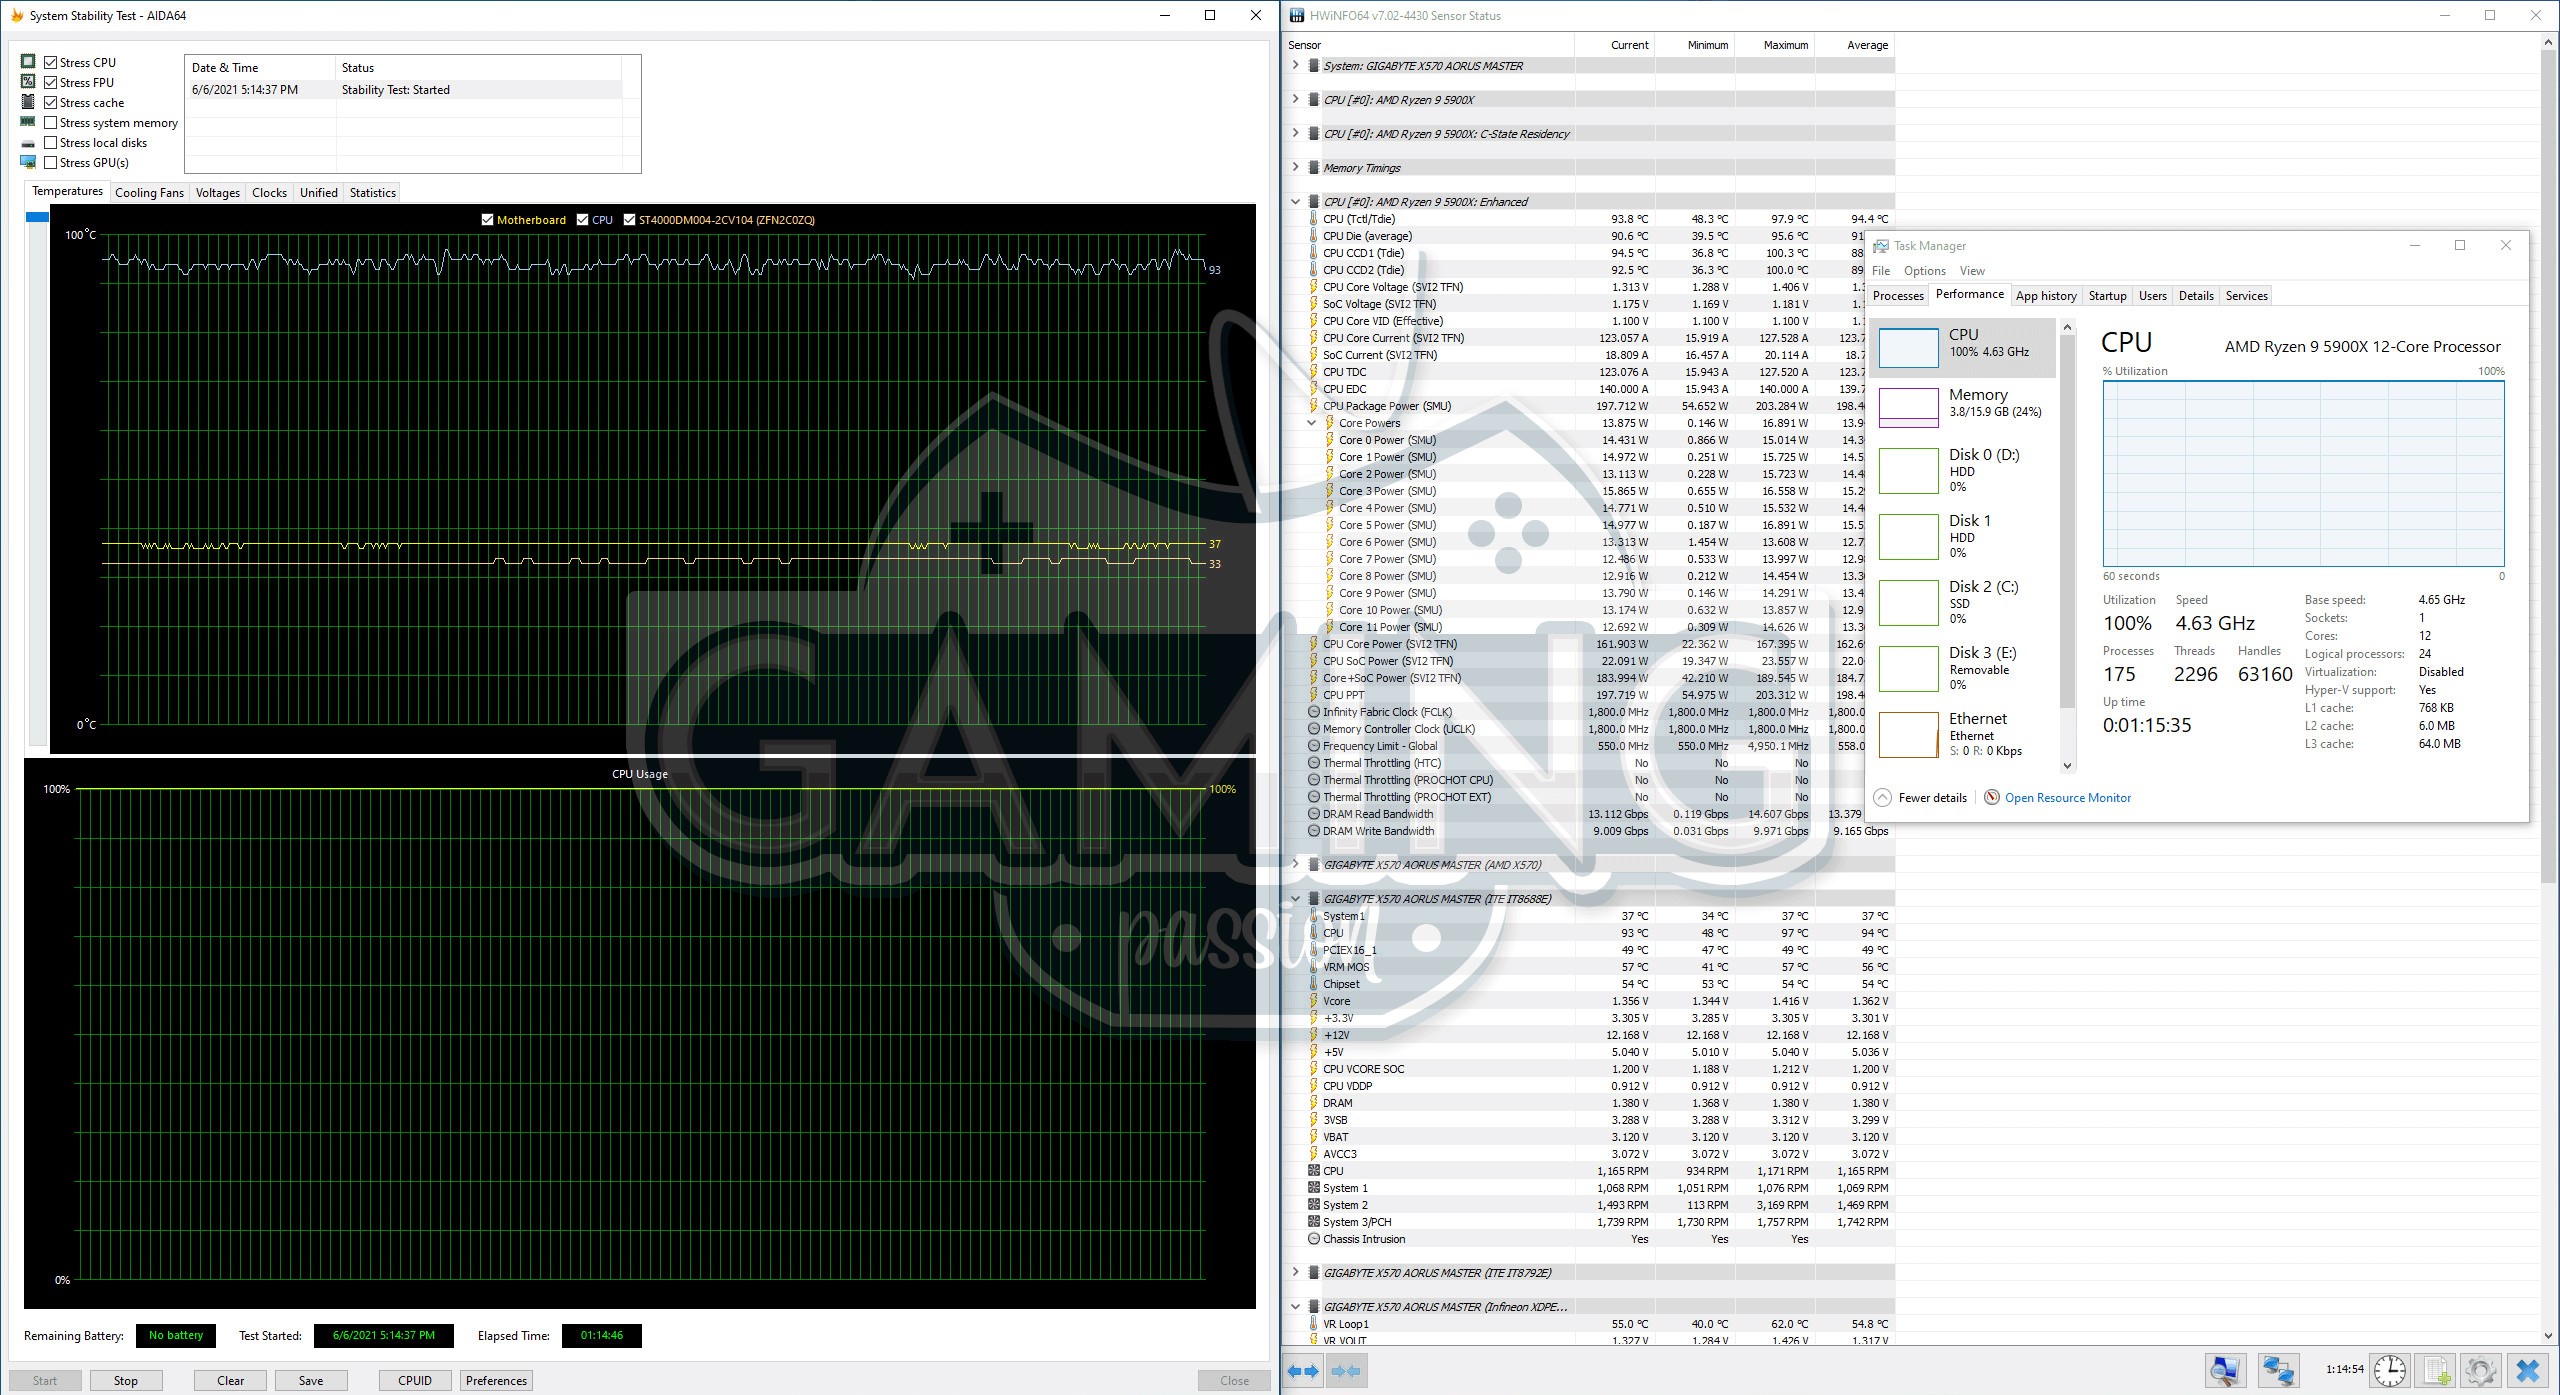Toggle Motherboard temperature graph checkbox

point(487,220)
